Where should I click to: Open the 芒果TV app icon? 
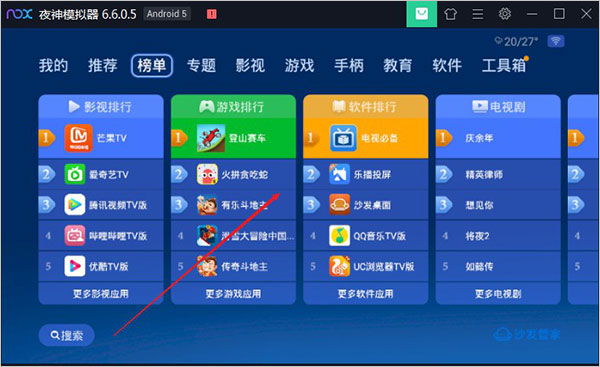coord(78,138)
